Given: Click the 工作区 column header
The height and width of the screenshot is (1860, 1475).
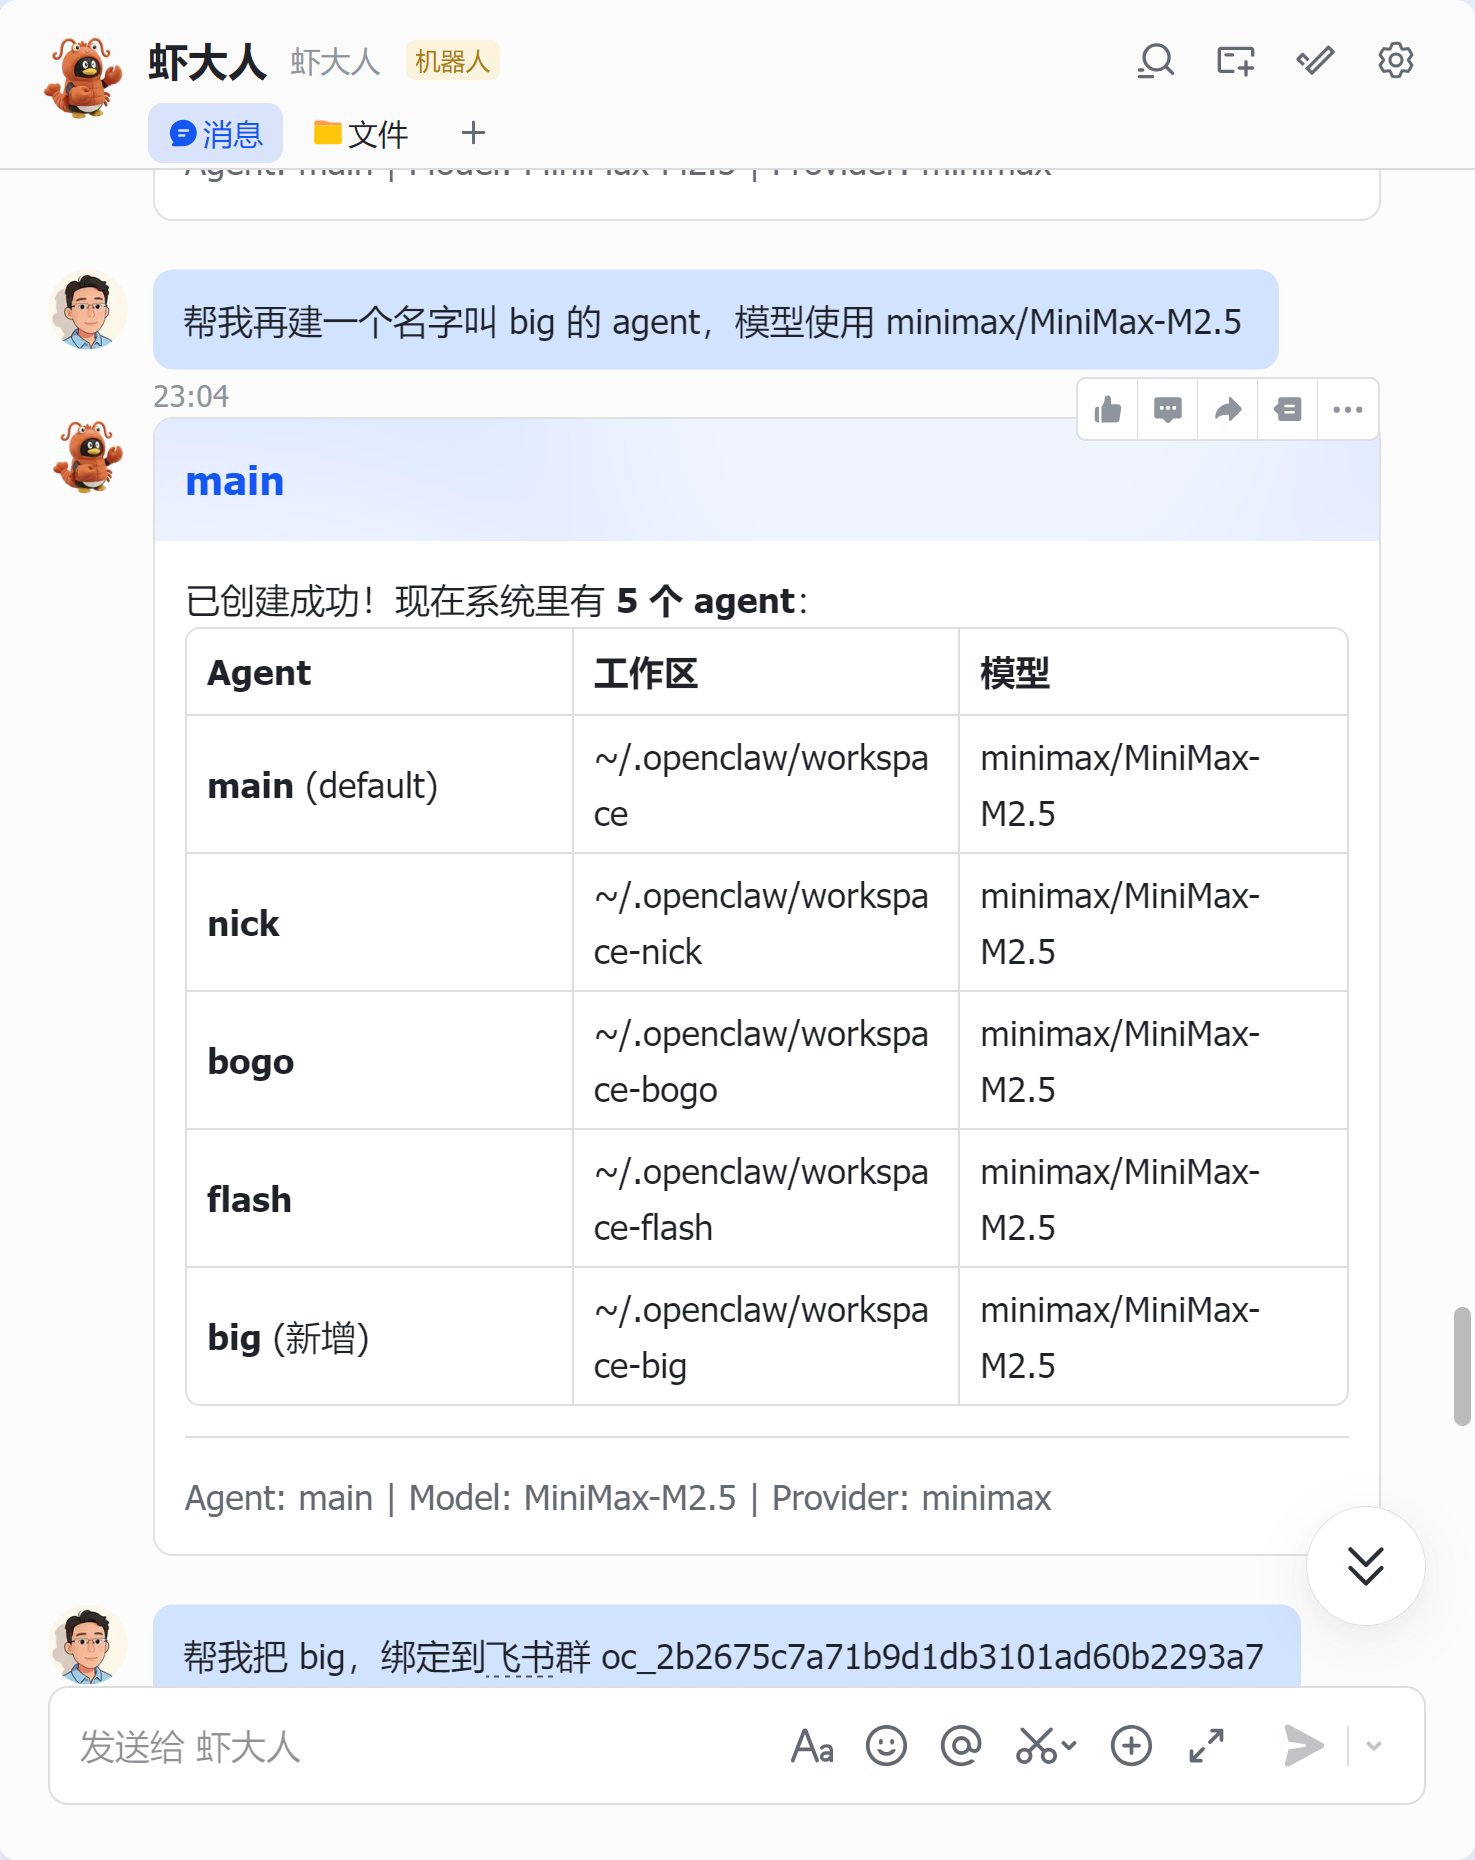Looking at the screenshot, I should (x=766, y=672).
